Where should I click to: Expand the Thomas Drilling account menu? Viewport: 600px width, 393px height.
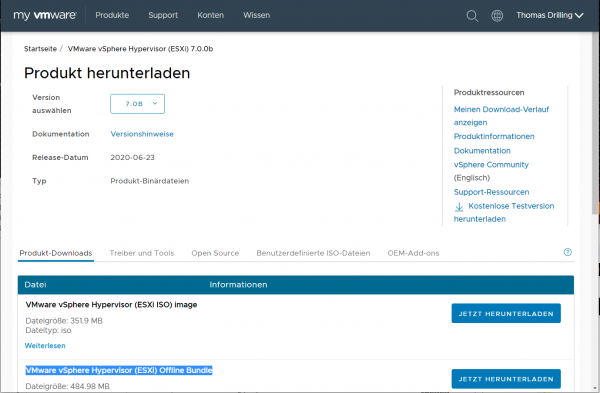point(549,15)
